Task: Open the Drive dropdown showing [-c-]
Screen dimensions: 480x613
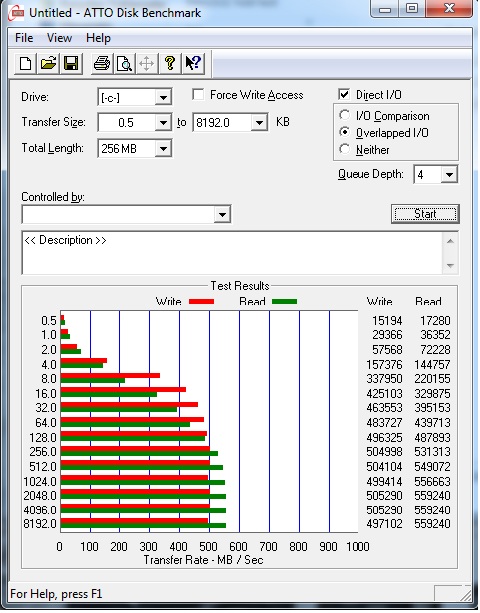Action: pos(163,97)
